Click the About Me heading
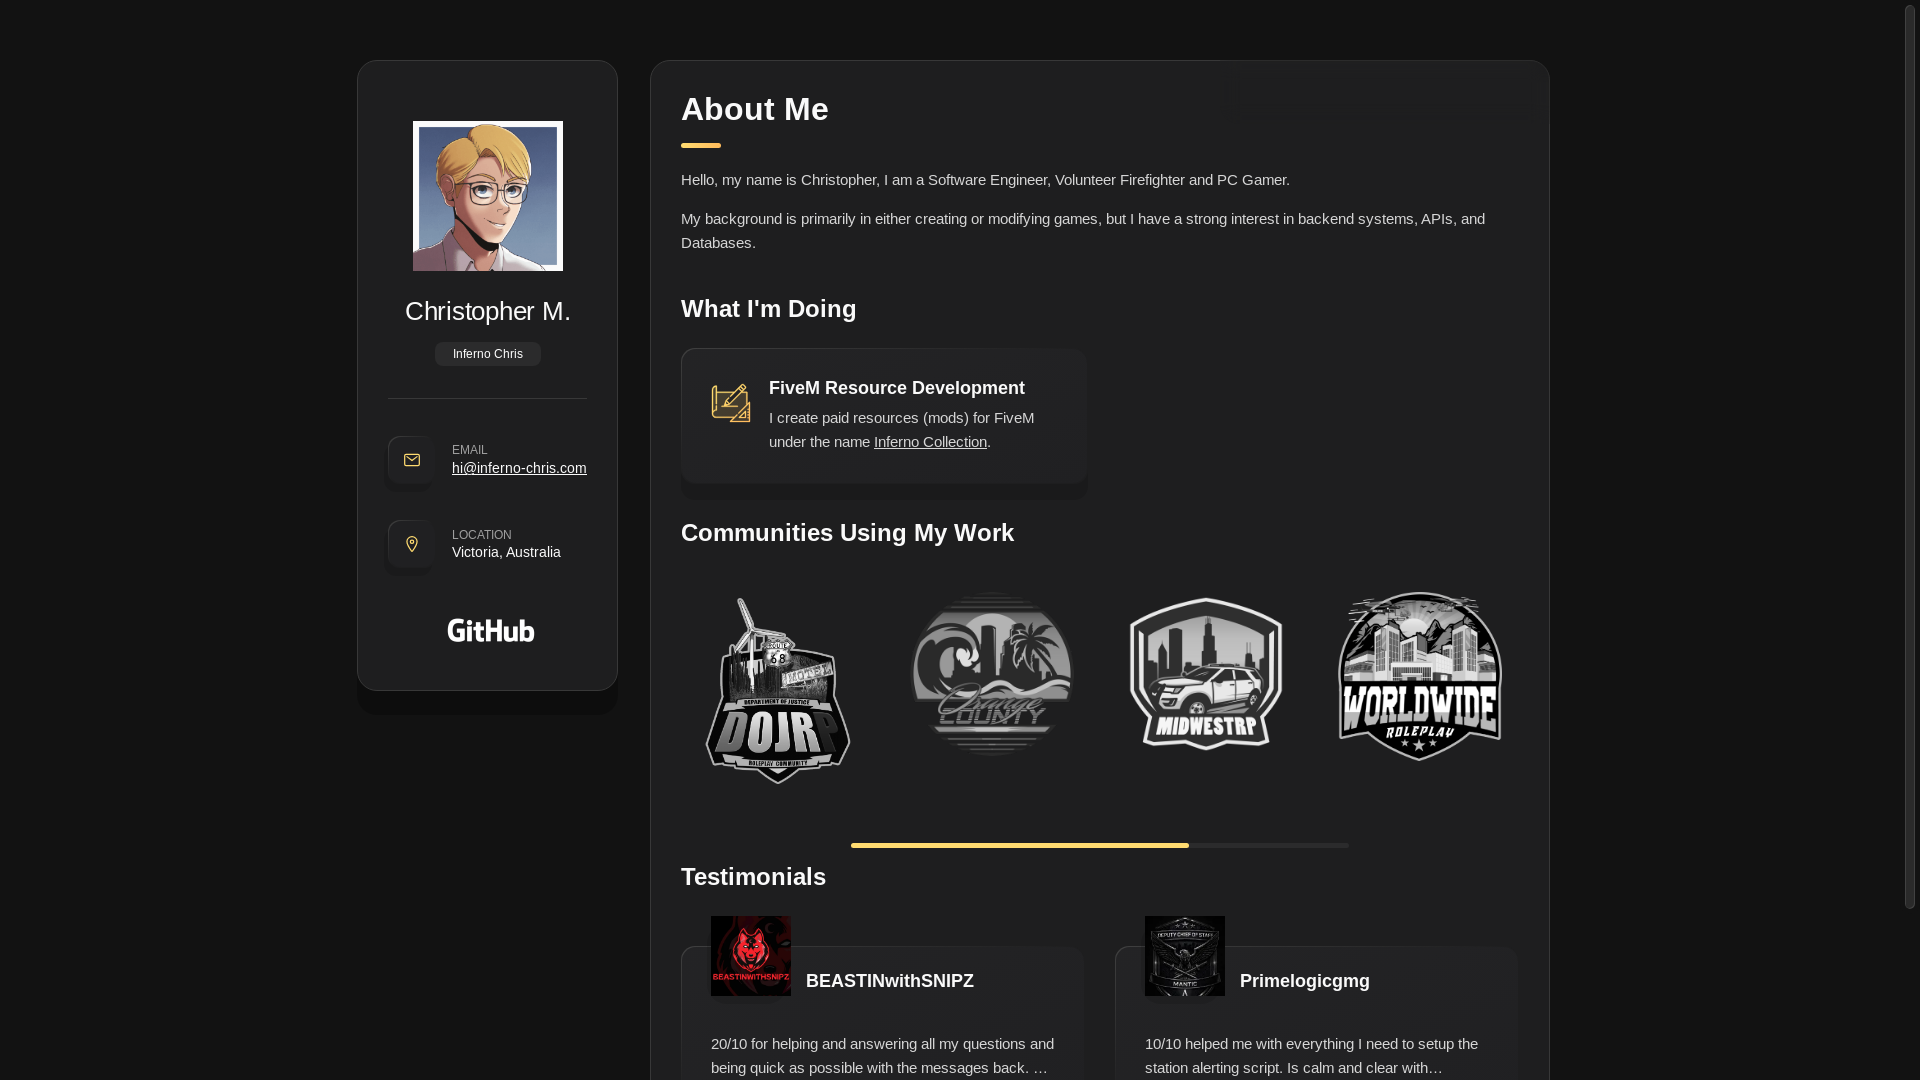The width and height of the screenshot is (1920, 1080). 755,109
